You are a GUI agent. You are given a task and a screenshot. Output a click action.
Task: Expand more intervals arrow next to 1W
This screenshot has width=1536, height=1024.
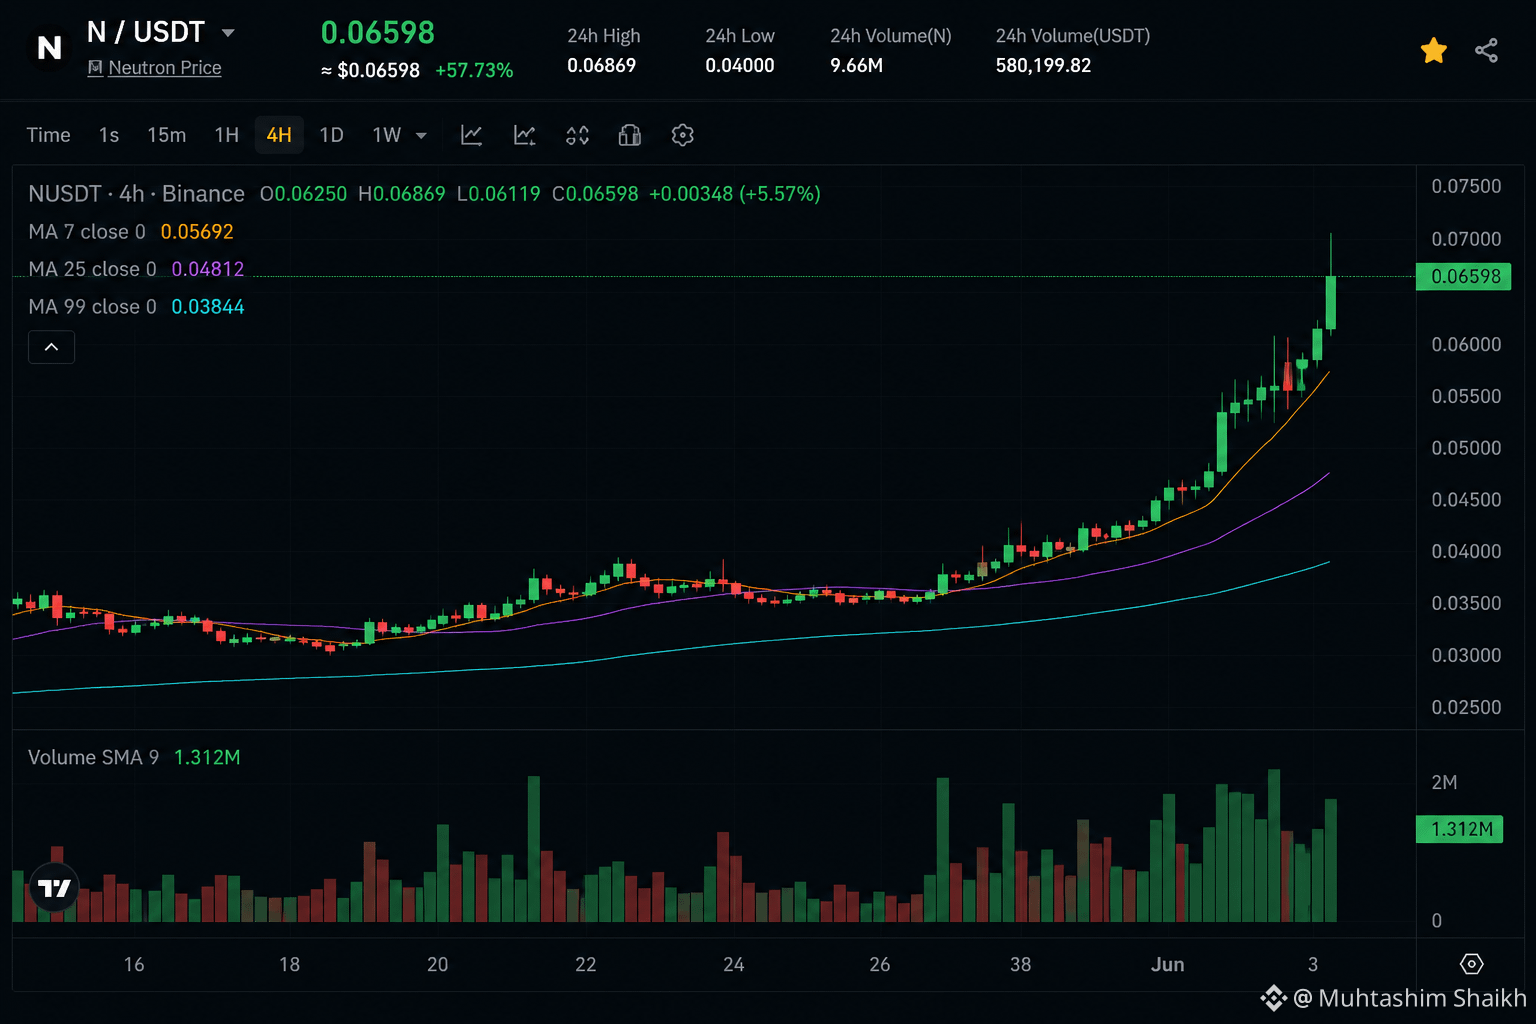tap(421, 135)
